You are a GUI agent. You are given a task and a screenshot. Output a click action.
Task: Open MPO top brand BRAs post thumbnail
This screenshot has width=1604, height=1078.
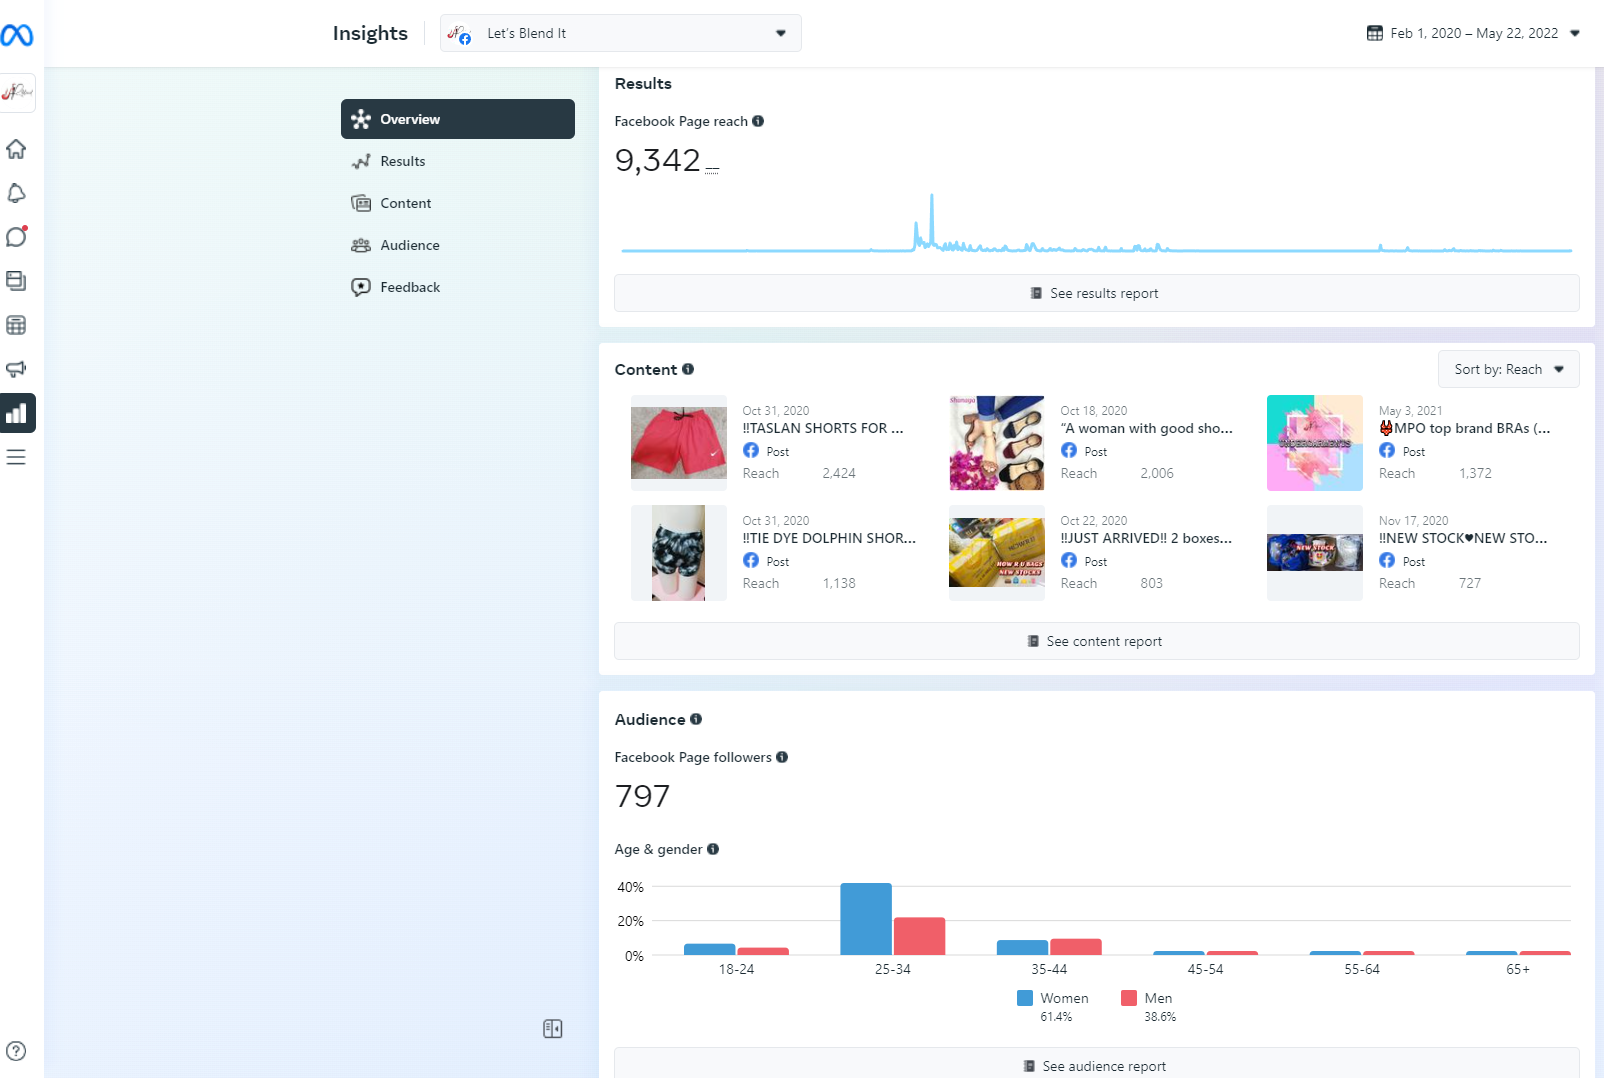tap(1315, 443)
